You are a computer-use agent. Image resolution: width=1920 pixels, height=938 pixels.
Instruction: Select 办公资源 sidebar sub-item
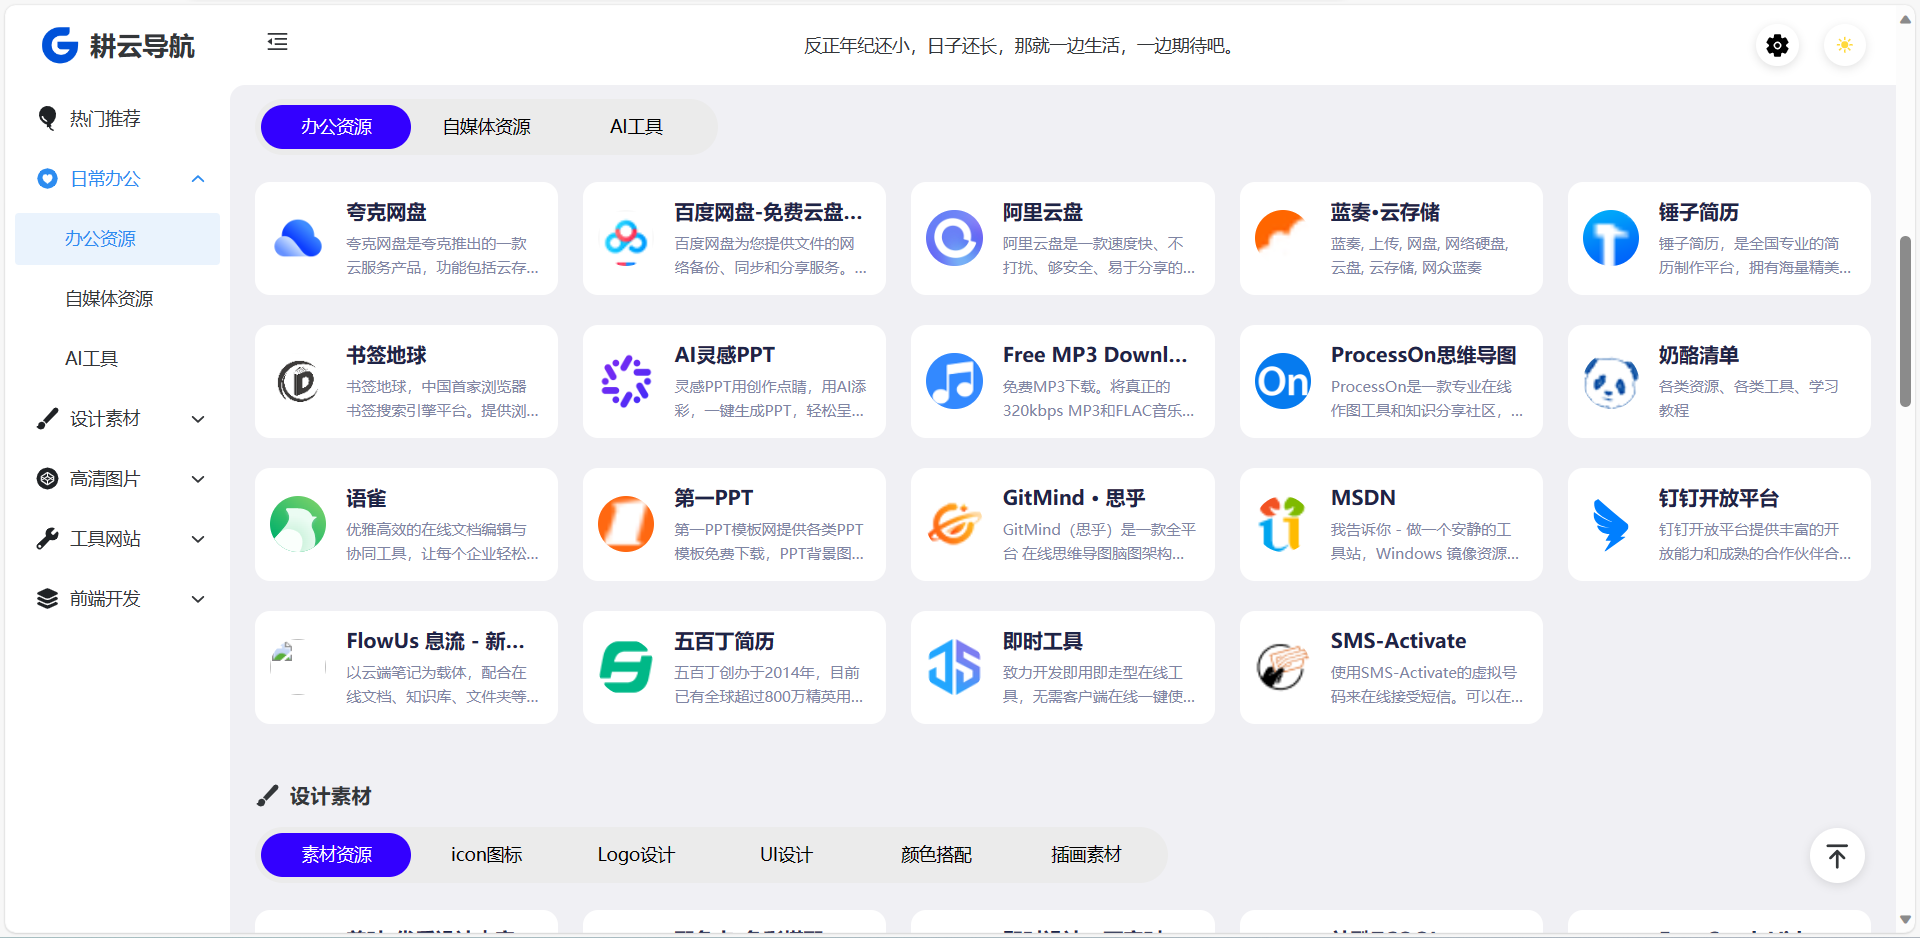pos(117,239)
